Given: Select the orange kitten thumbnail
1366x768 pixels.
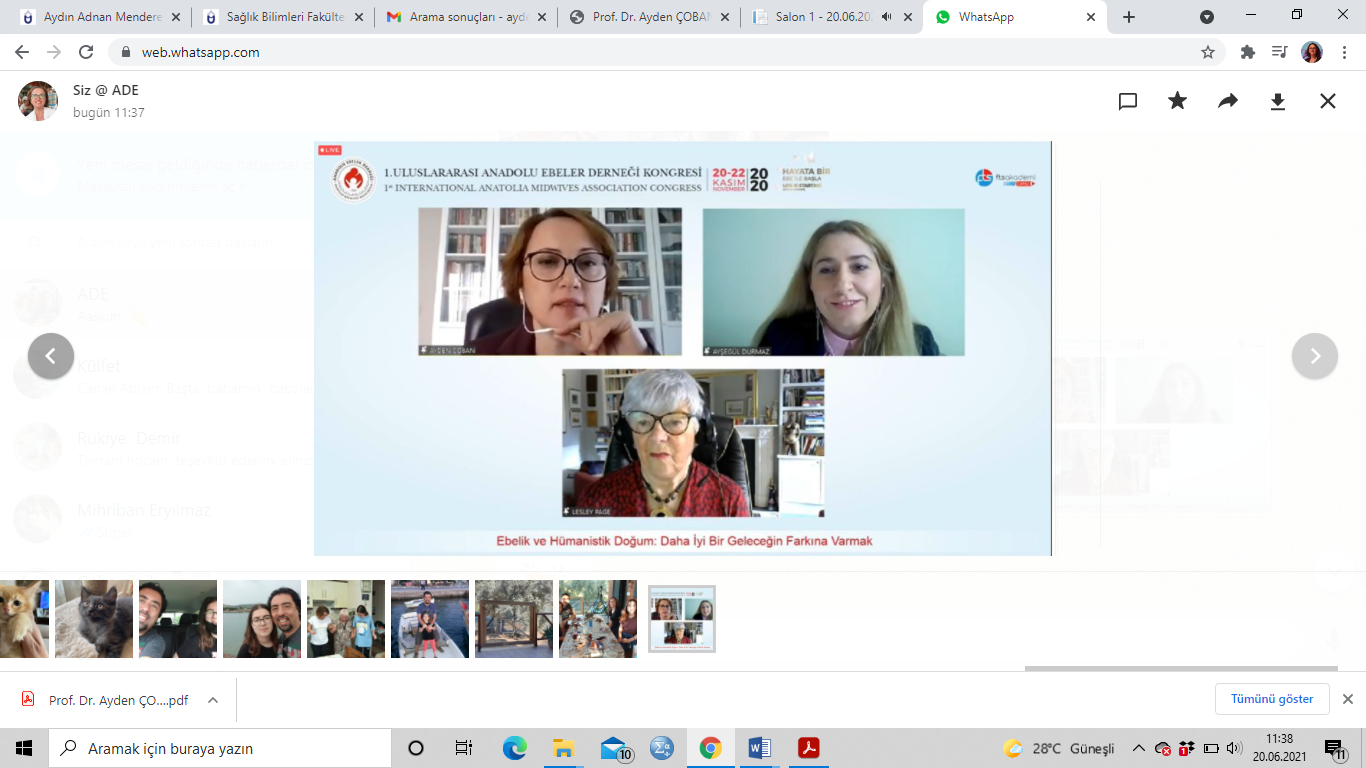Looking at the screenshot, I should tap(24, 618).
